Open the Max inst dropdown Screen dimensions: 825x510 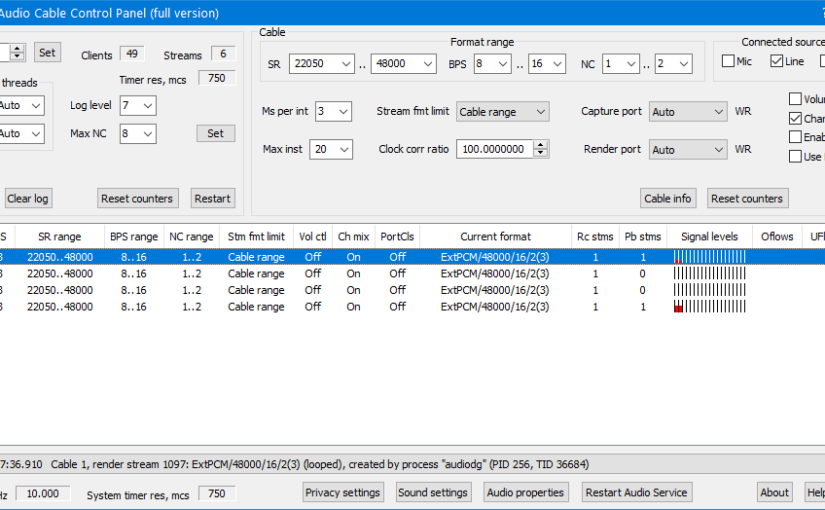point(331,150)
